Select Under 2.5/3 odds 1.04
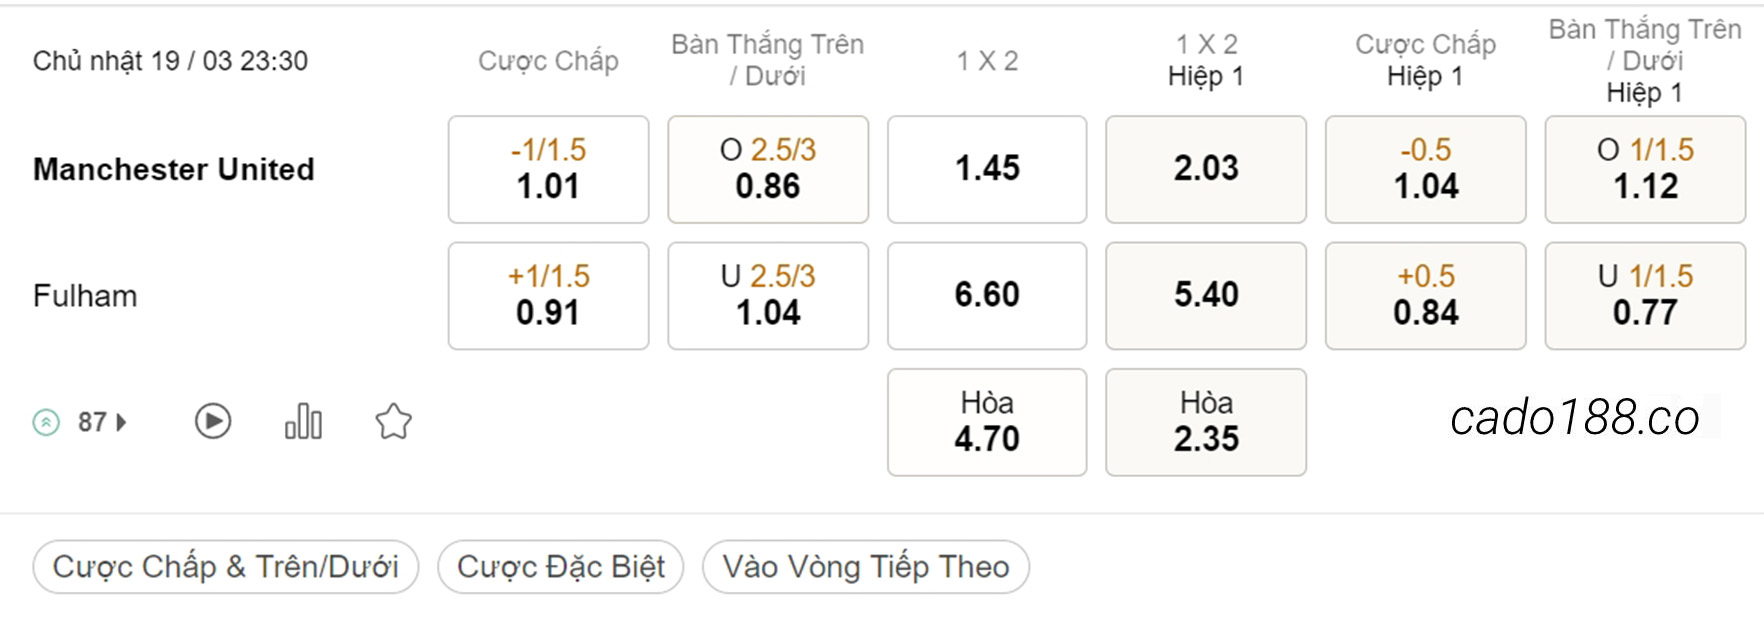The width and height of the screenshot is (1764, 618). click(768, 296)
